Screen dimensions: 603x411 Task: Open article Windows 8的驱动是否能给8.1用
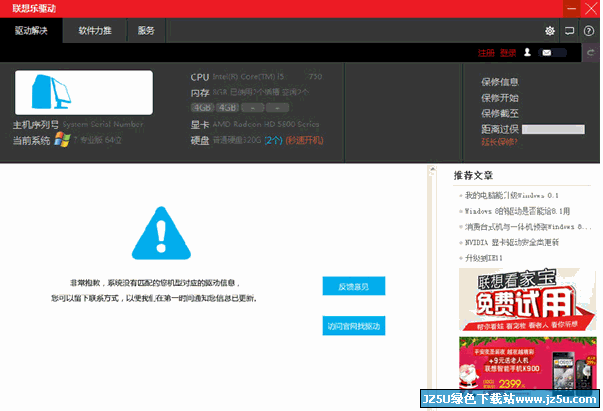click(x=517, y=211)
